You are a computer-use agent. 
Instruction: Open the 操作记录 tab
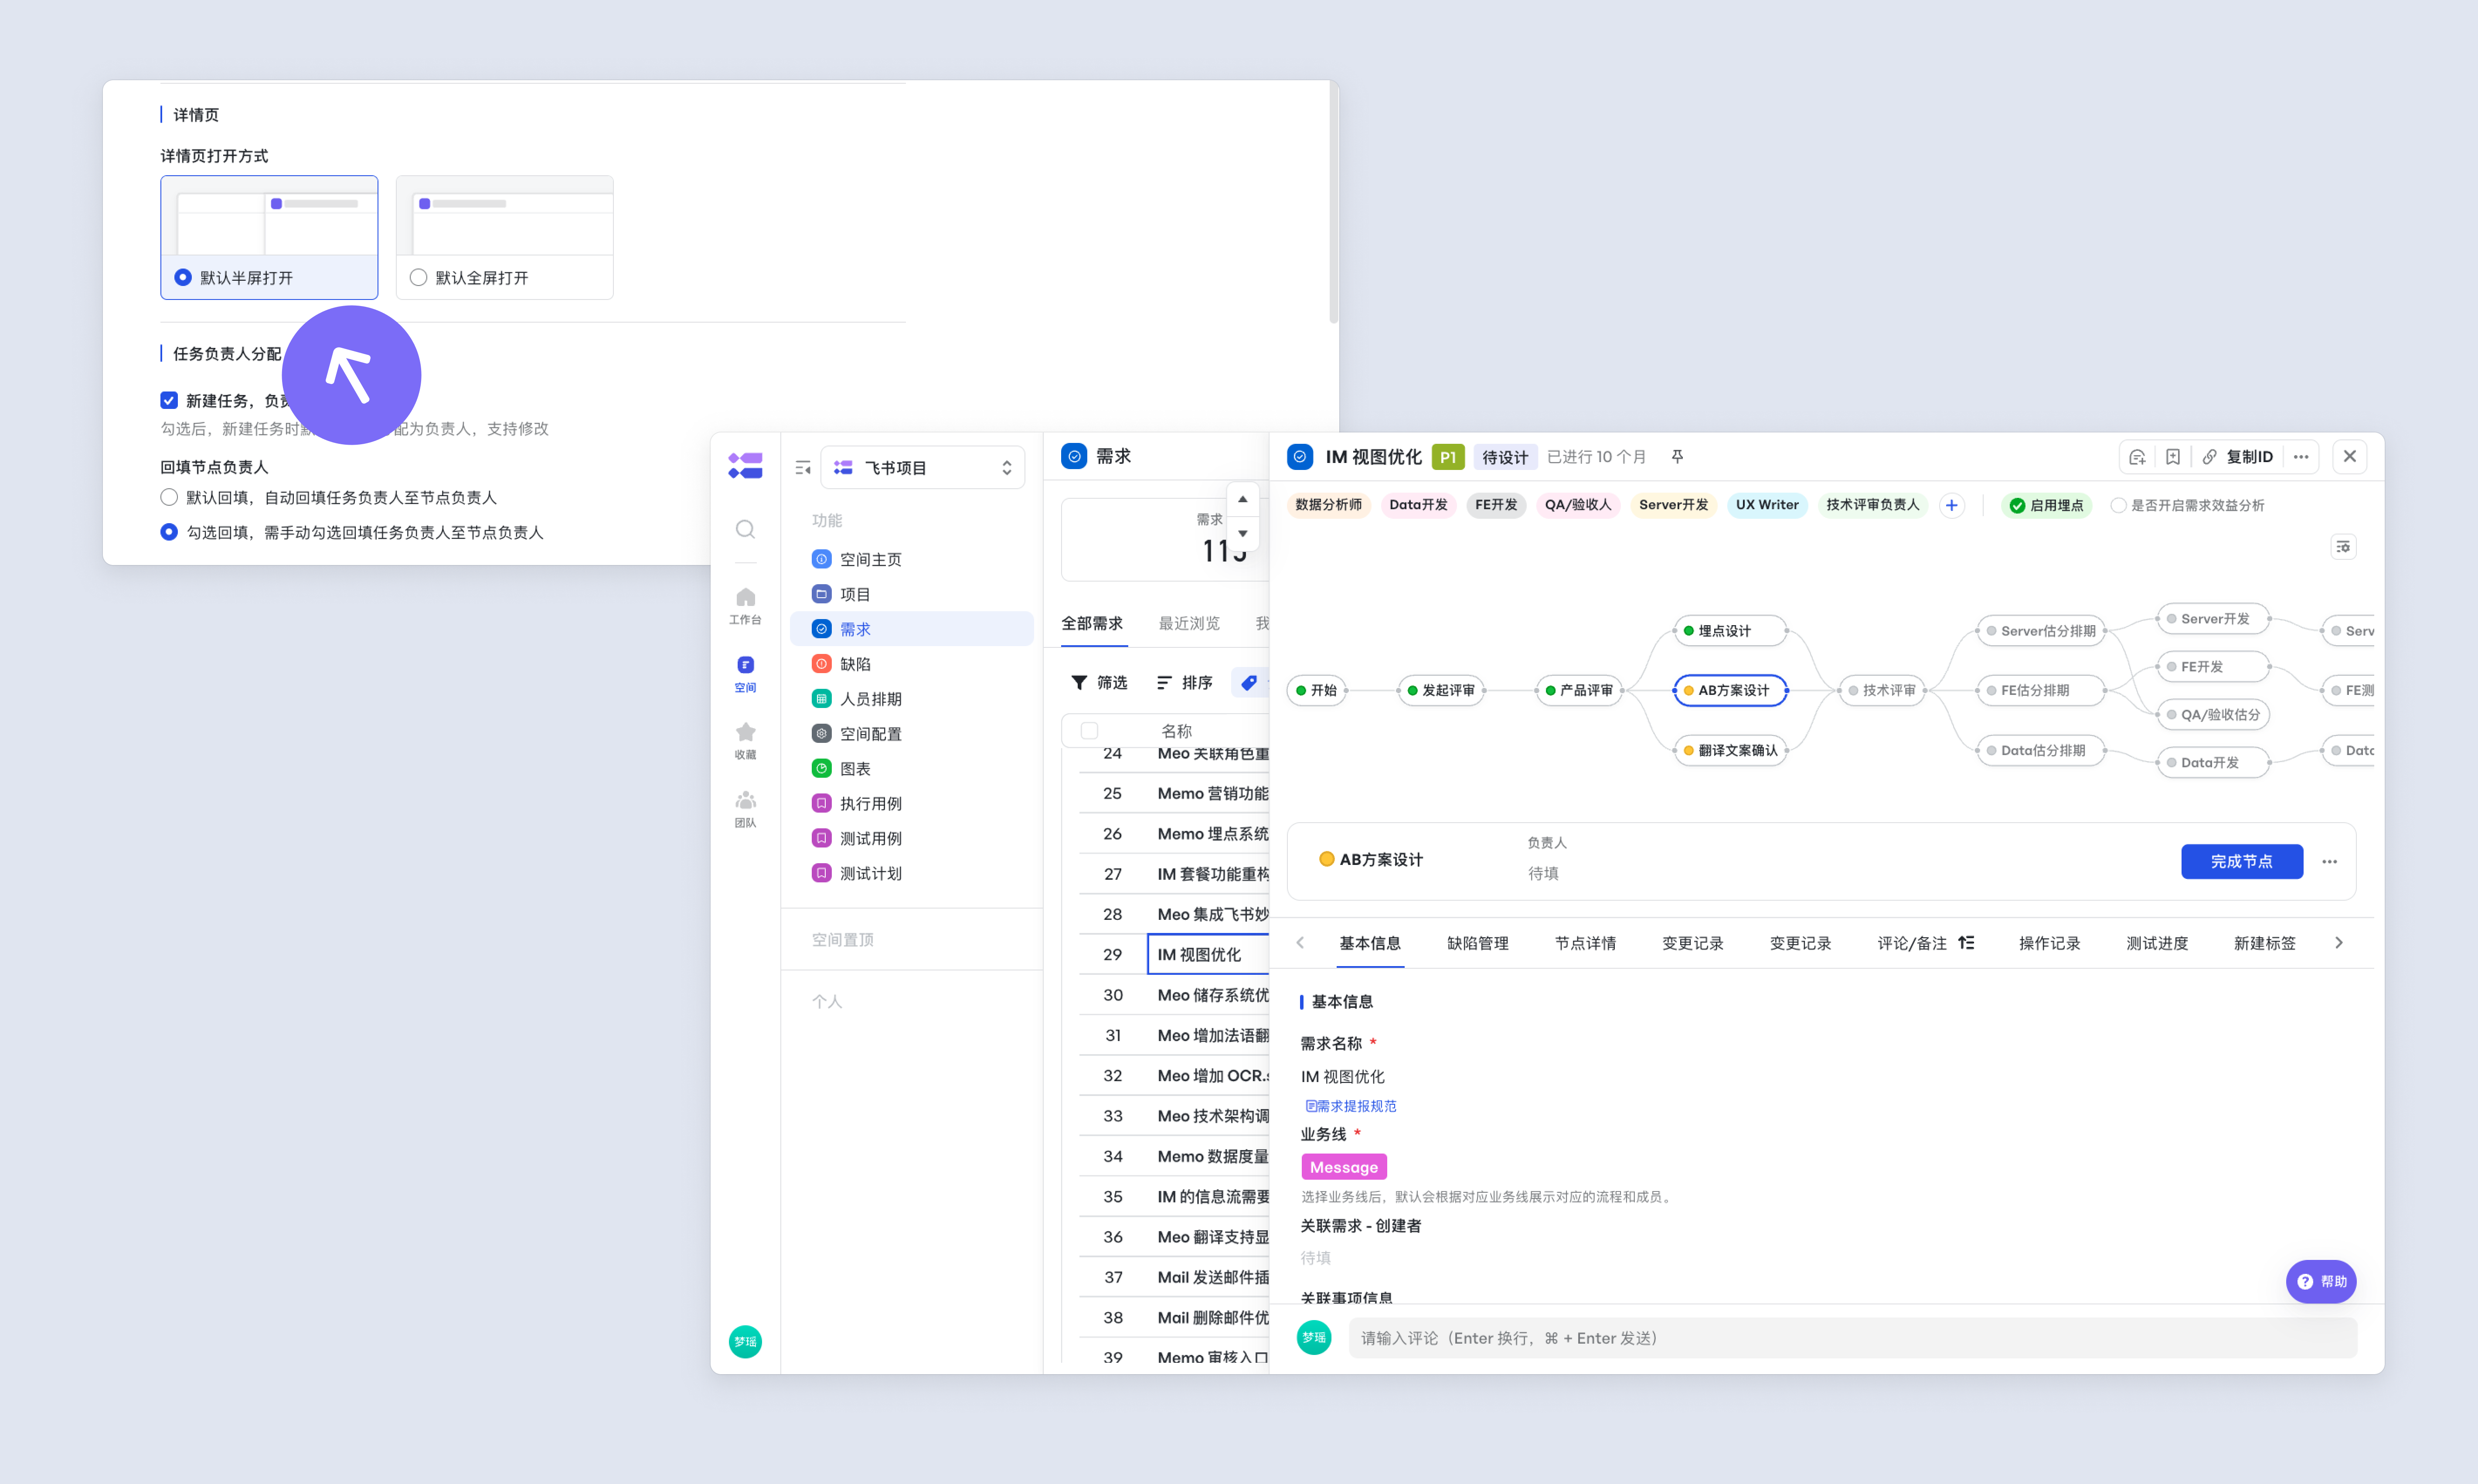pyautogui.click(x=2049, y=942)
